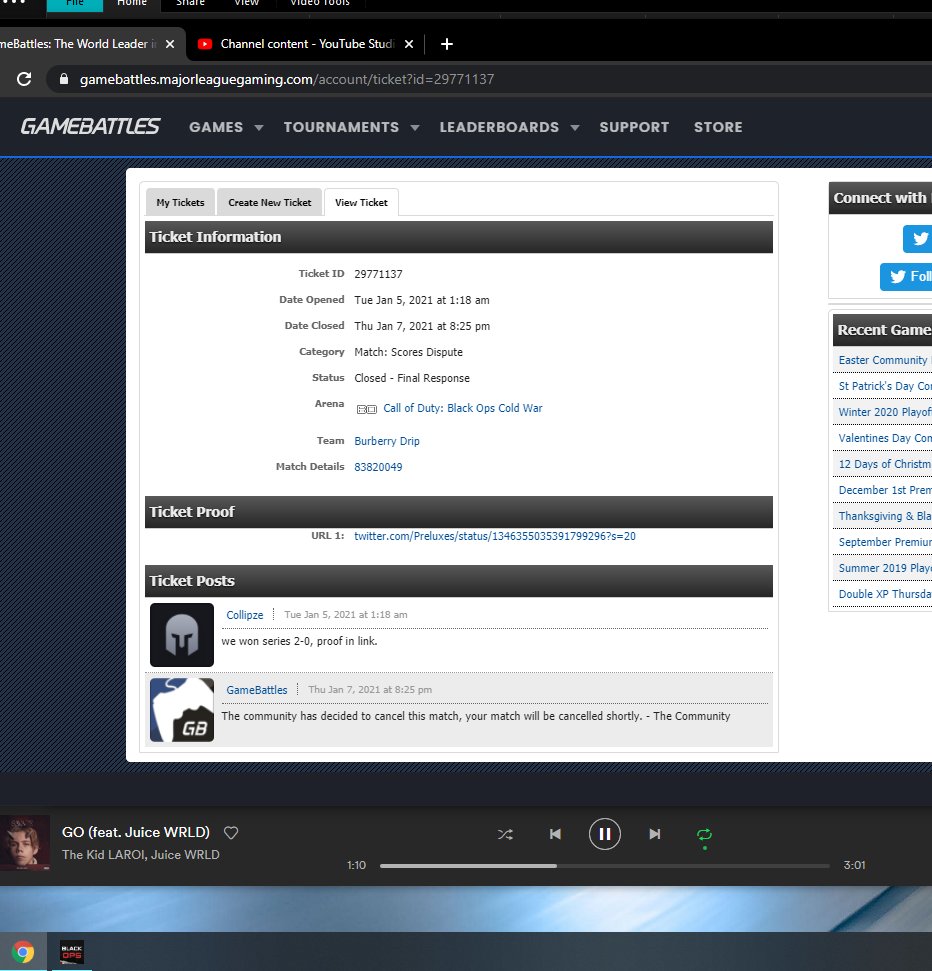Image resolution: width=932 pixels, height=971 pixels.
Task: Click the GameBattles logo
Action: coord(90,126)
